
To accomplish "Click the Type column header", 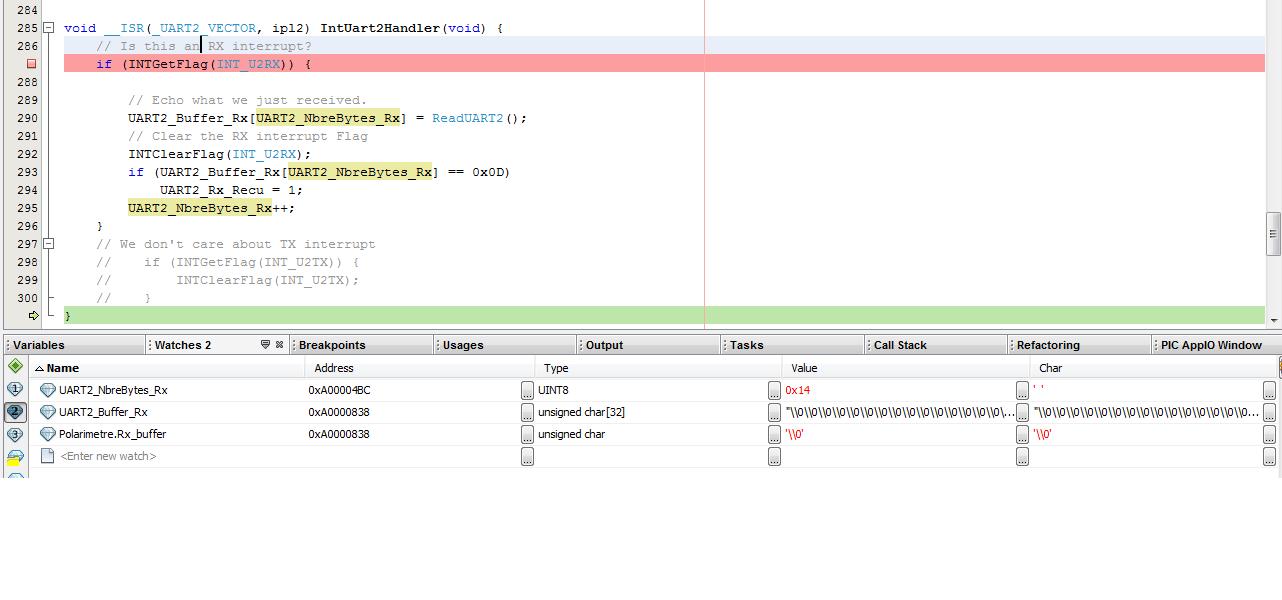I will tap(657, 368).
